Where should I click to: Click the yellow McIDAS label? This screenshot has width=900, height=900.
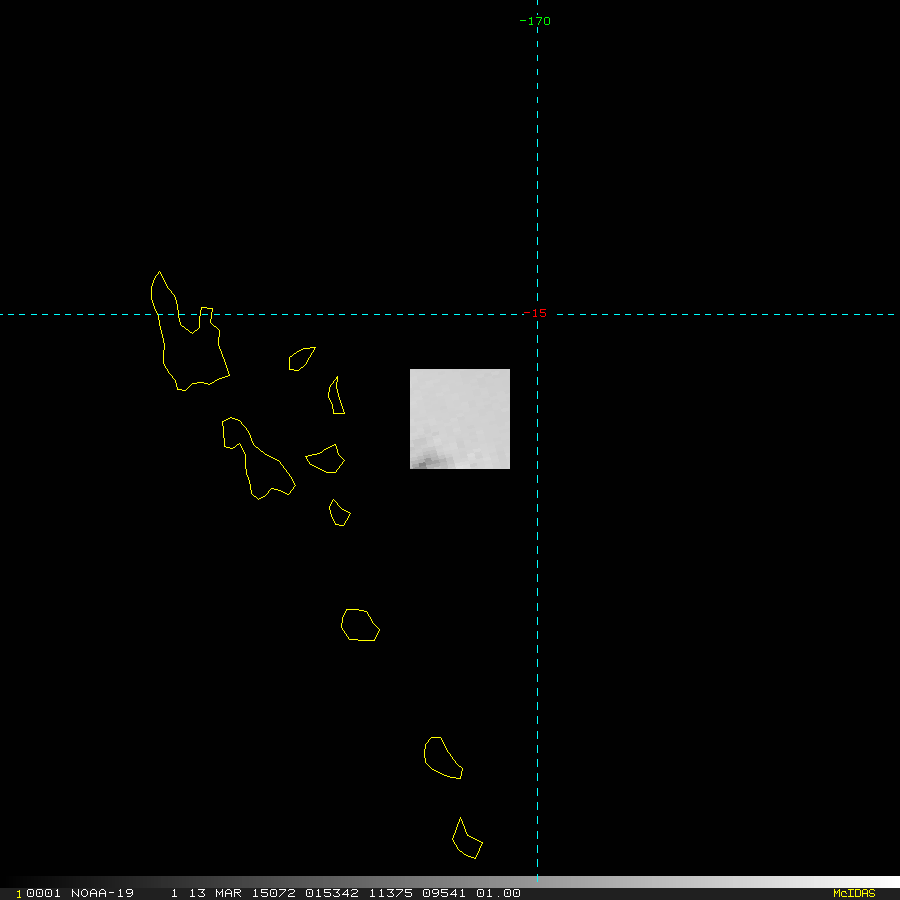[854, 893]
